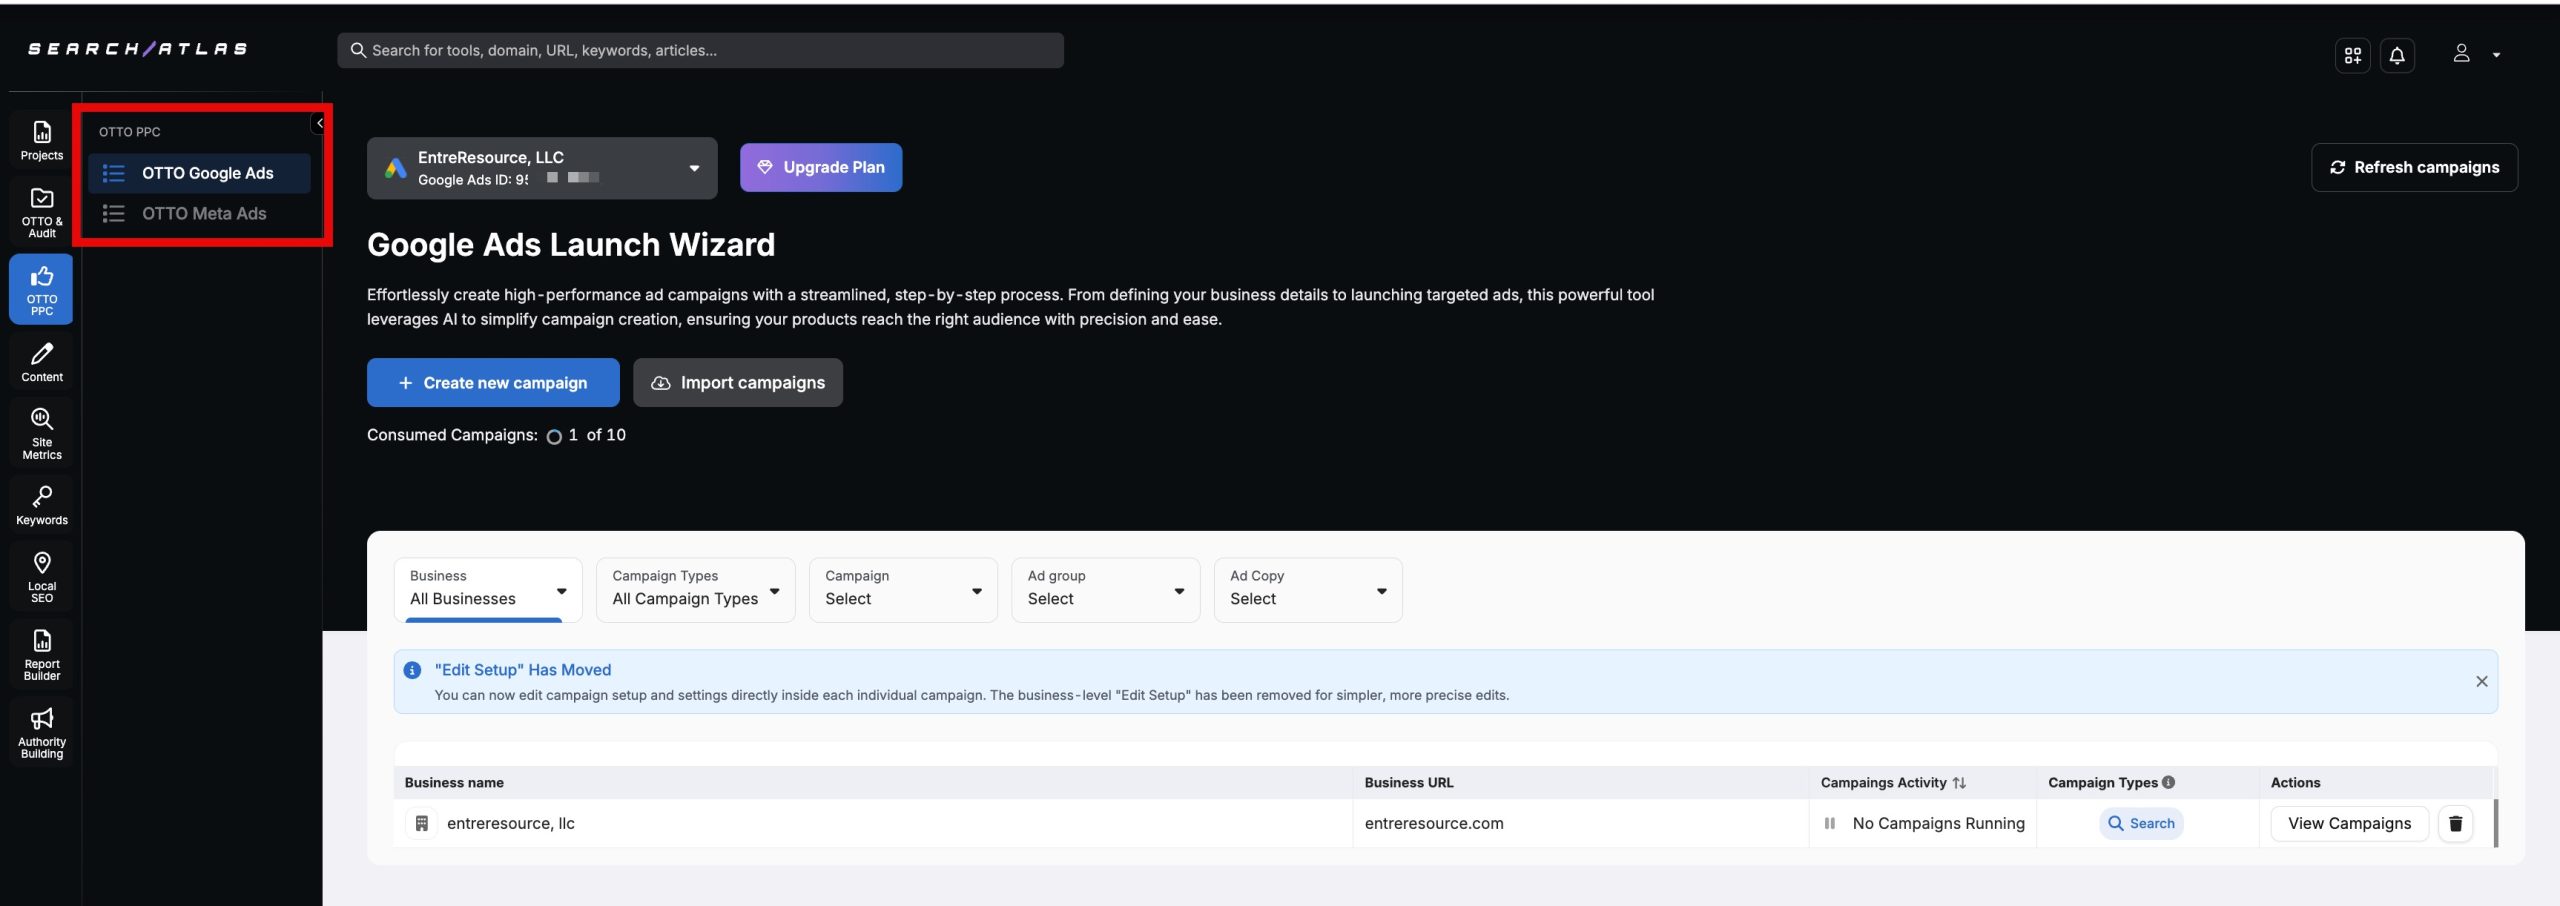Click the View Campaigns button
This screenshot has height=906, width=2560.
point(2348,823)
